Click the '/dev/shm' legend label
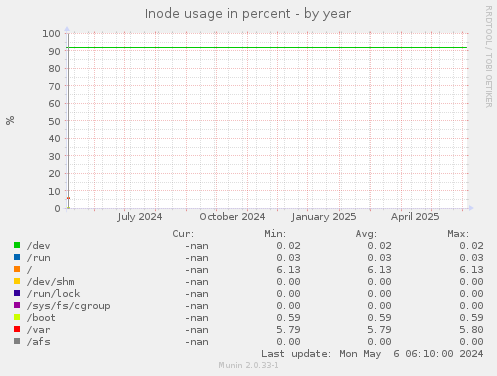Image resolution: width=497 pixels, height=376 pixels. click(x=51, y=282)
